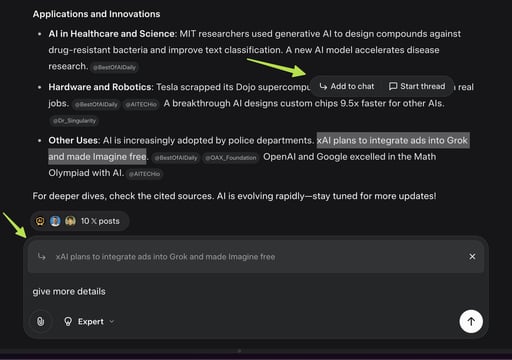The image size is (512, 360).
Task: Click the Add to chat popup button
Action: click(347, 86)
